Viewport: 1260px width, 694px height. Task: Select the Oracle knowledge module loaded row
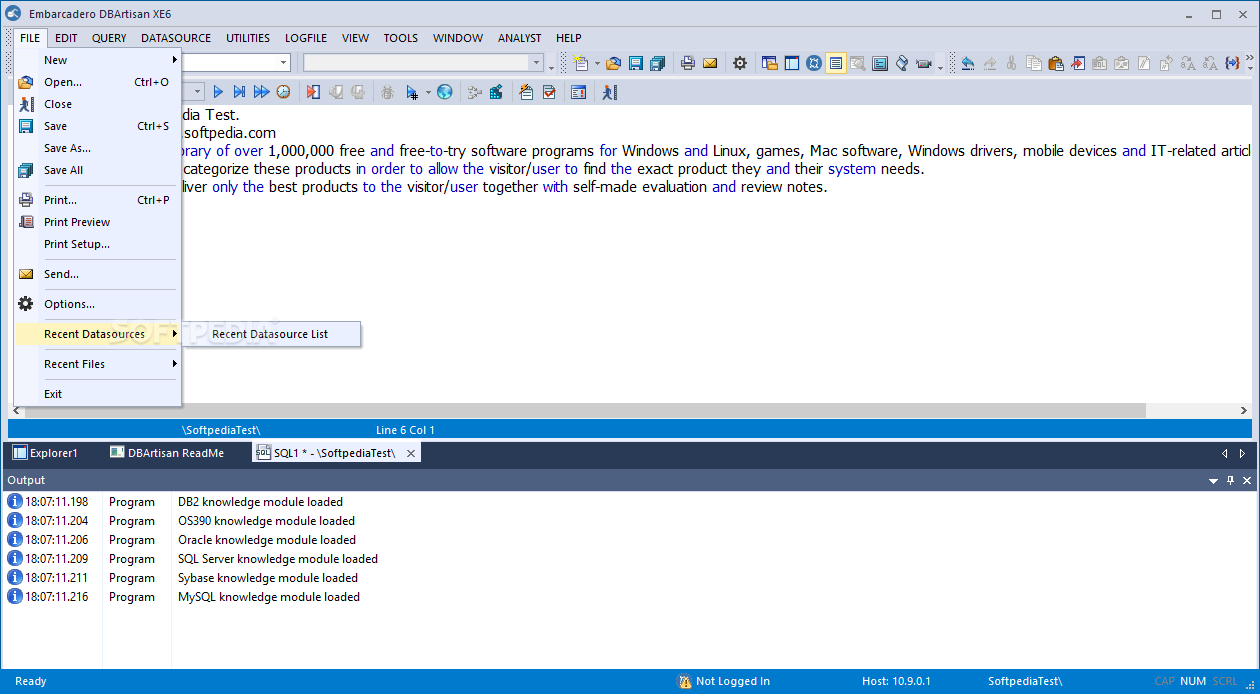point(630,540)
